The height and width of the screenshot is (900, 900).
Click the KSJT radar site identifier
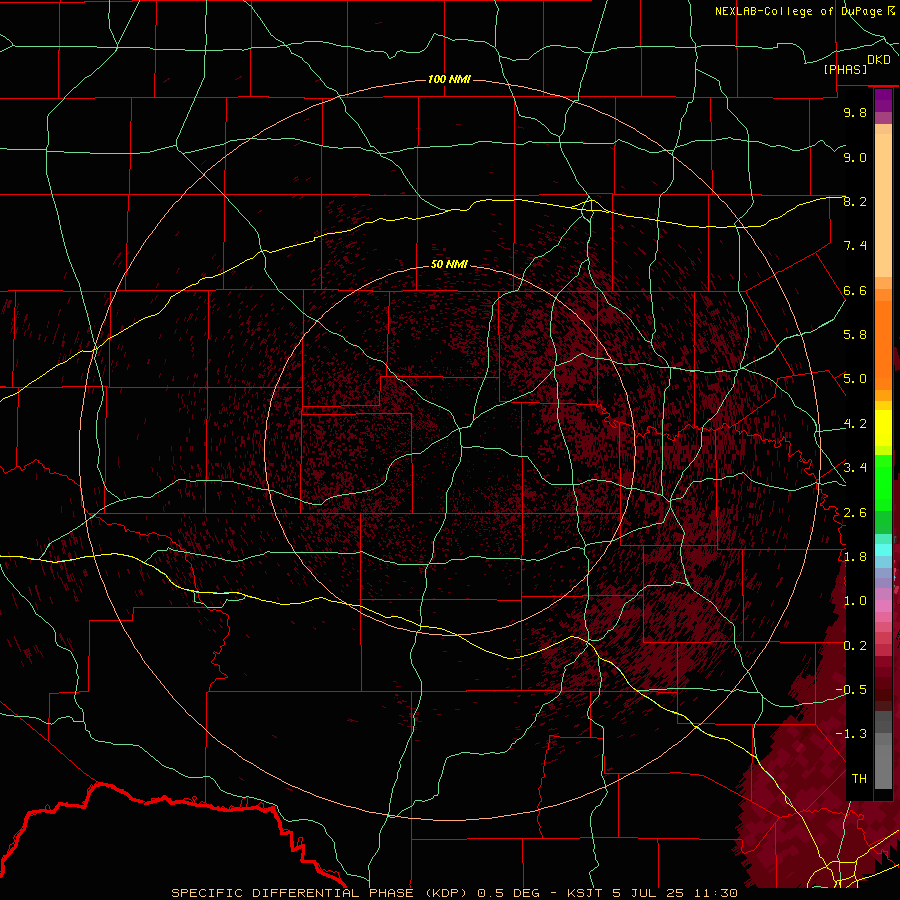pos(585,893)
